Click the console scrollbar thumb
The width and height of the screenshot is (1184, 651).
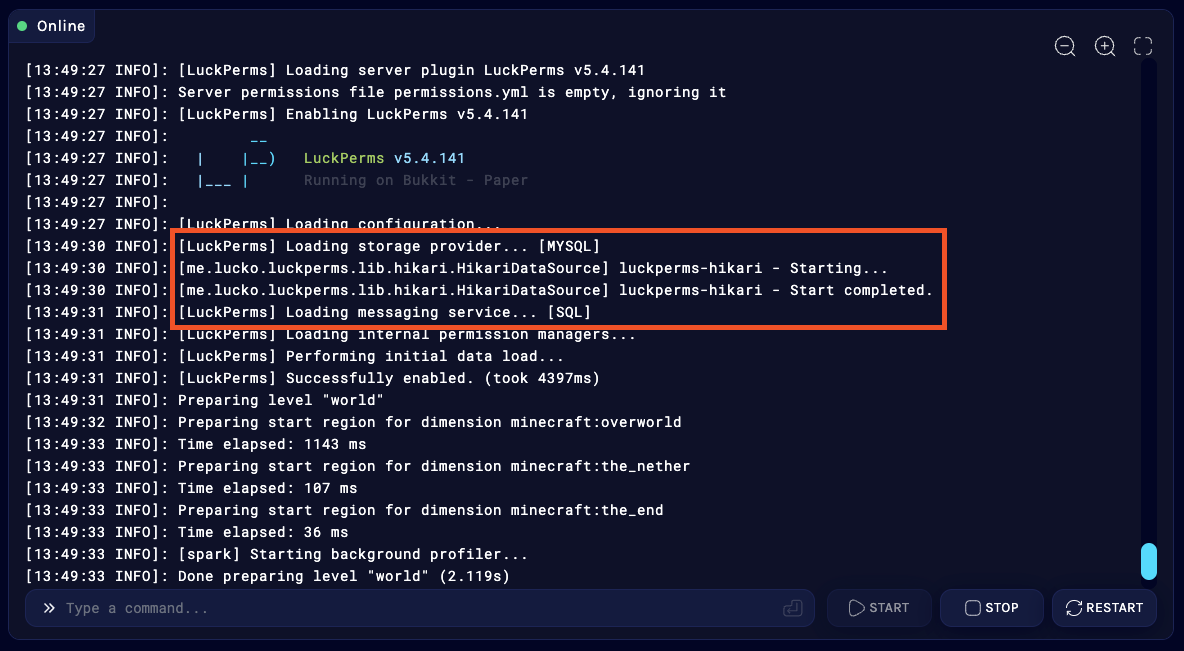pos(1149,561)
